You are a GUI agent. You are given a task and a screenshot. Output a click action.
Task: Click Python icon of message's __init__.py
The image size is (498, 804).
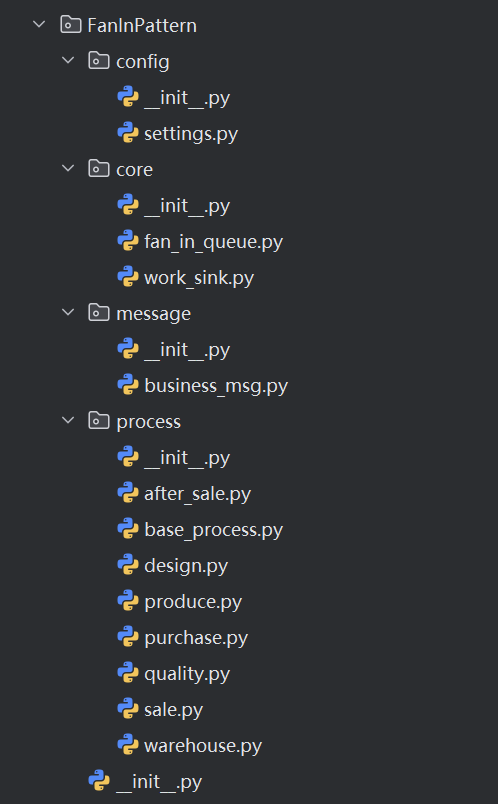pyautogui.click(x=128, y=349)
